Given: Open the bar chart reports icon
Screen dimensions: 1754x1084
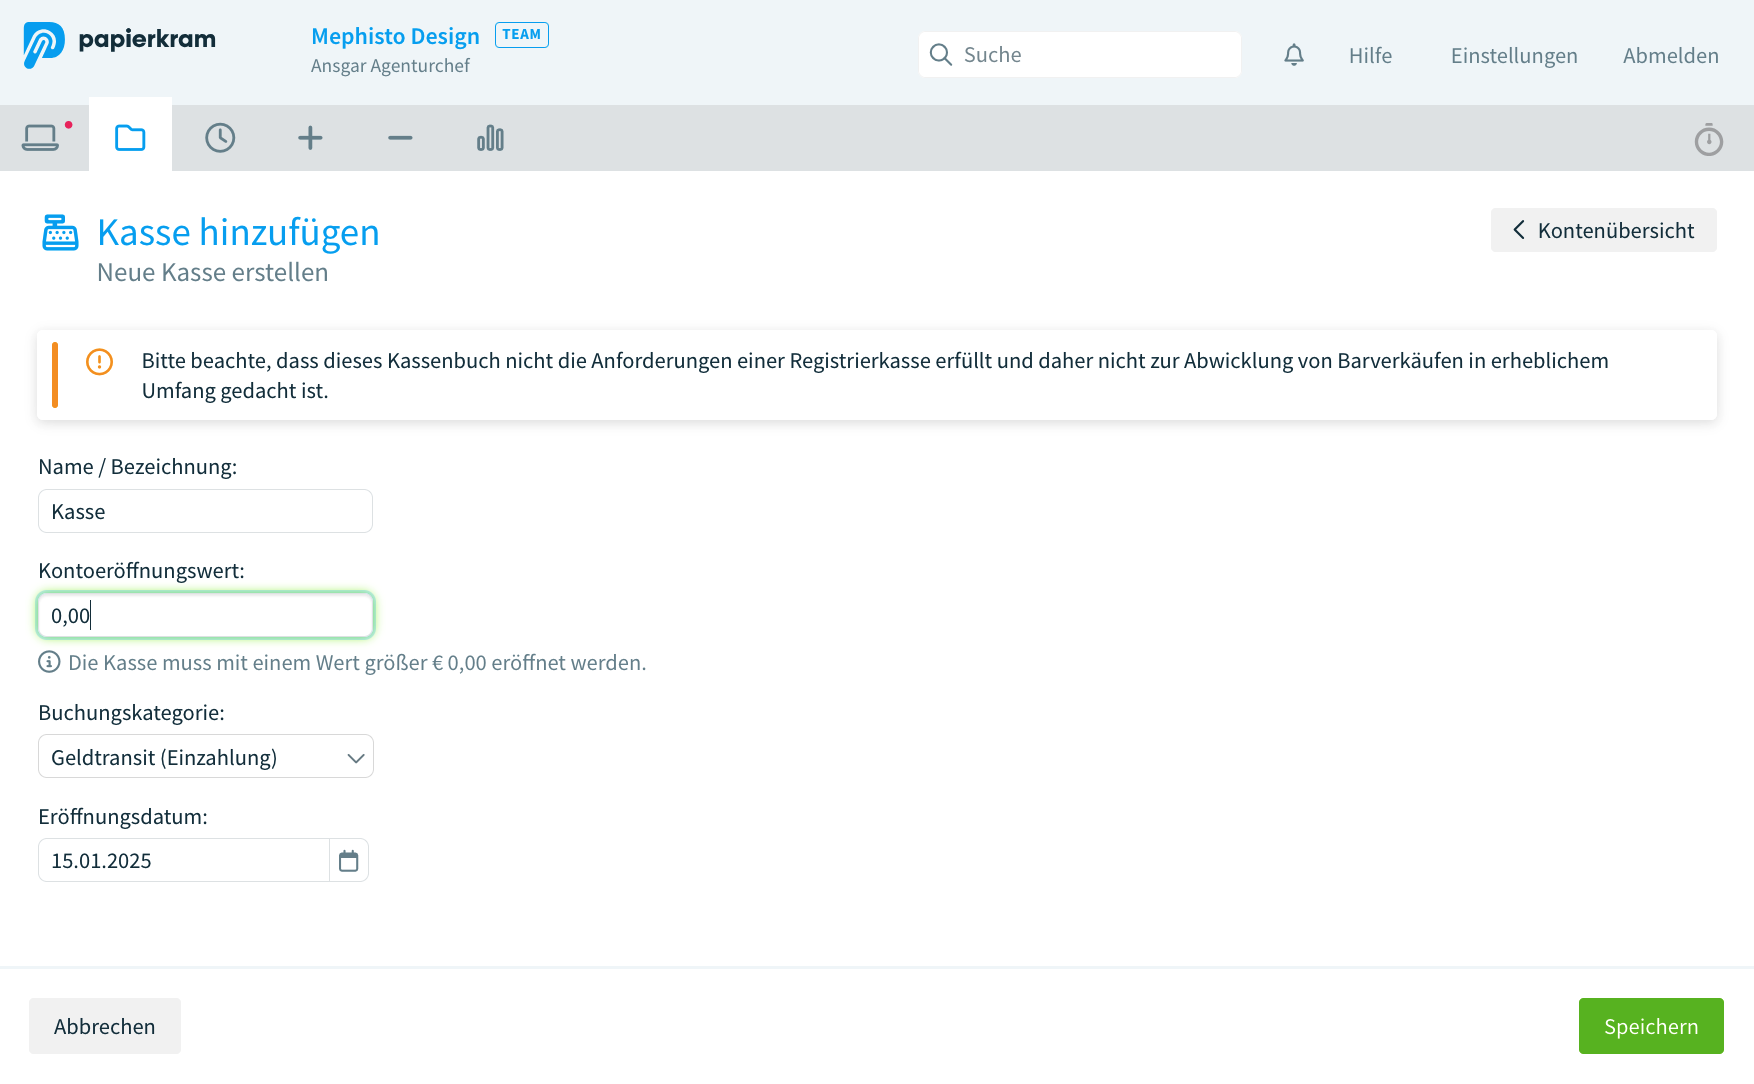Looking at the screenshot, I should pyautogui.click(x=490, y=138).
